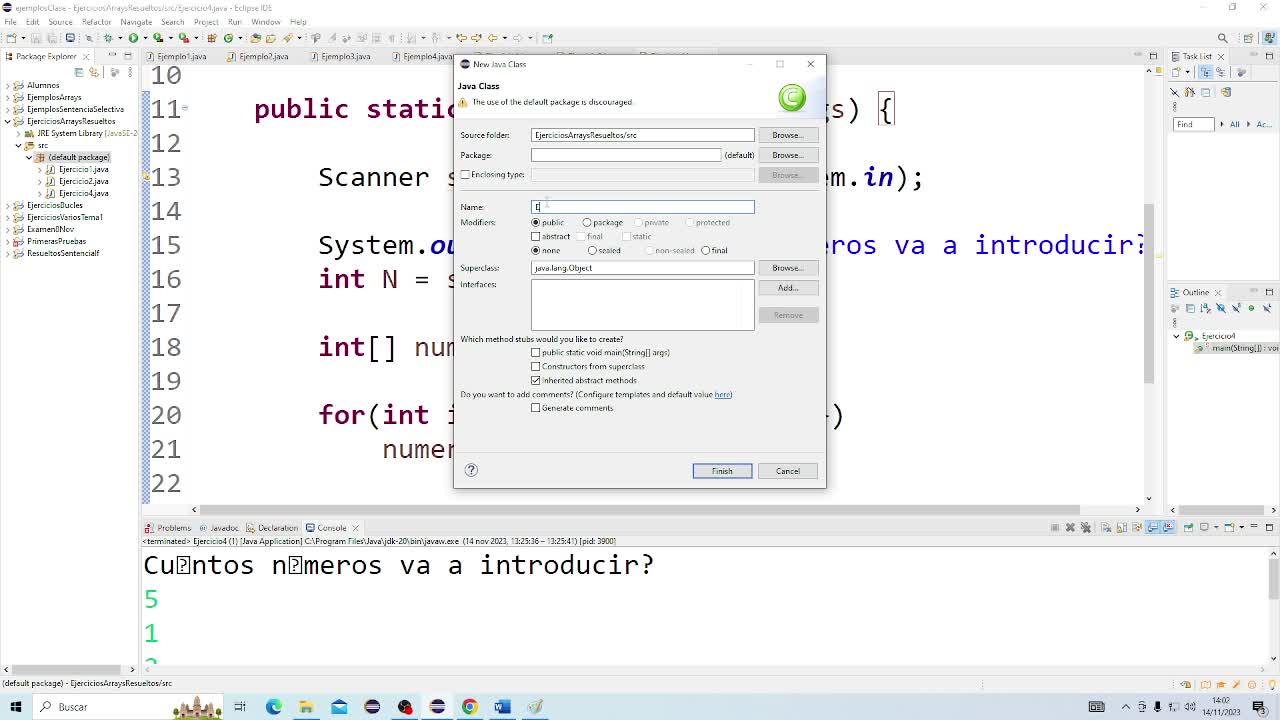Click Sort alphabetically icon in Outline panel
Image resolution: width=1280 pixels, height=720 pixels.
(1206, 308)
